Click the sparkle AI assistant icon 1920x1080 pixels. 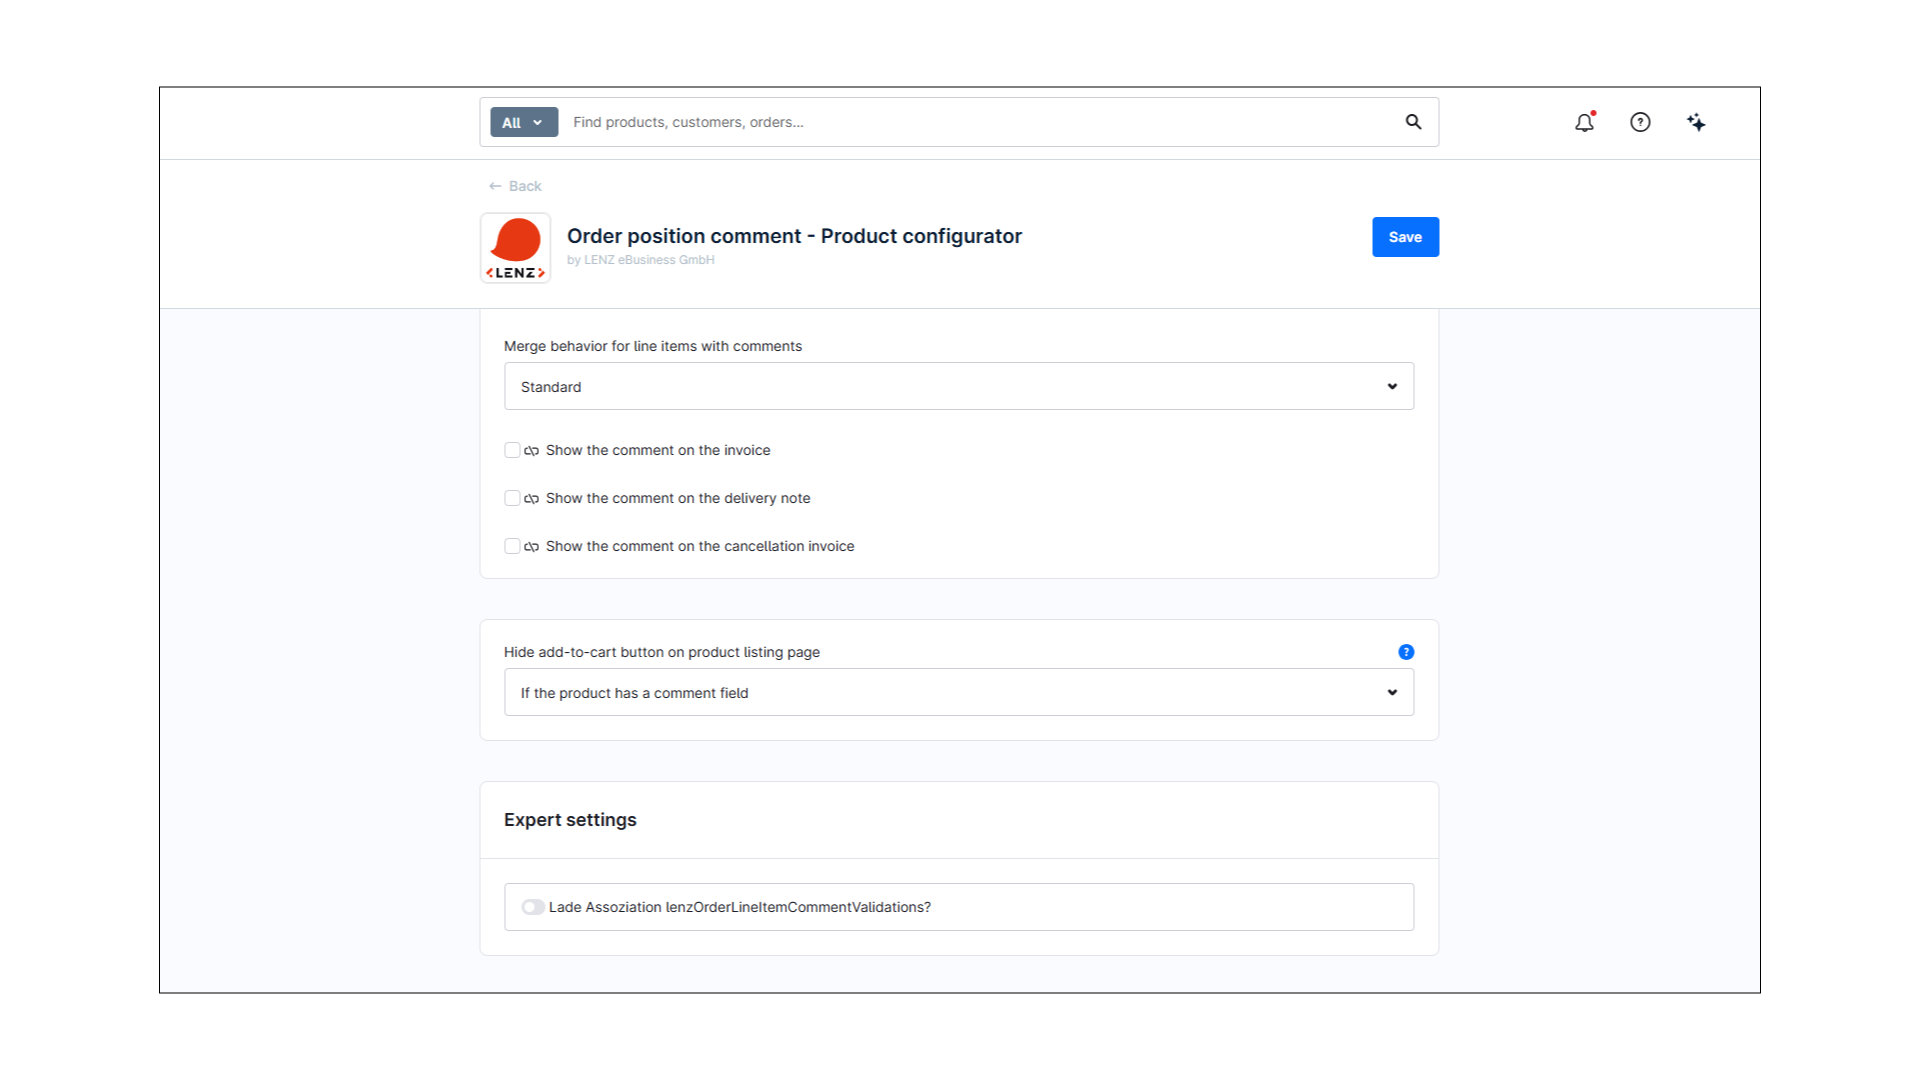click(x=1696, y=122)
